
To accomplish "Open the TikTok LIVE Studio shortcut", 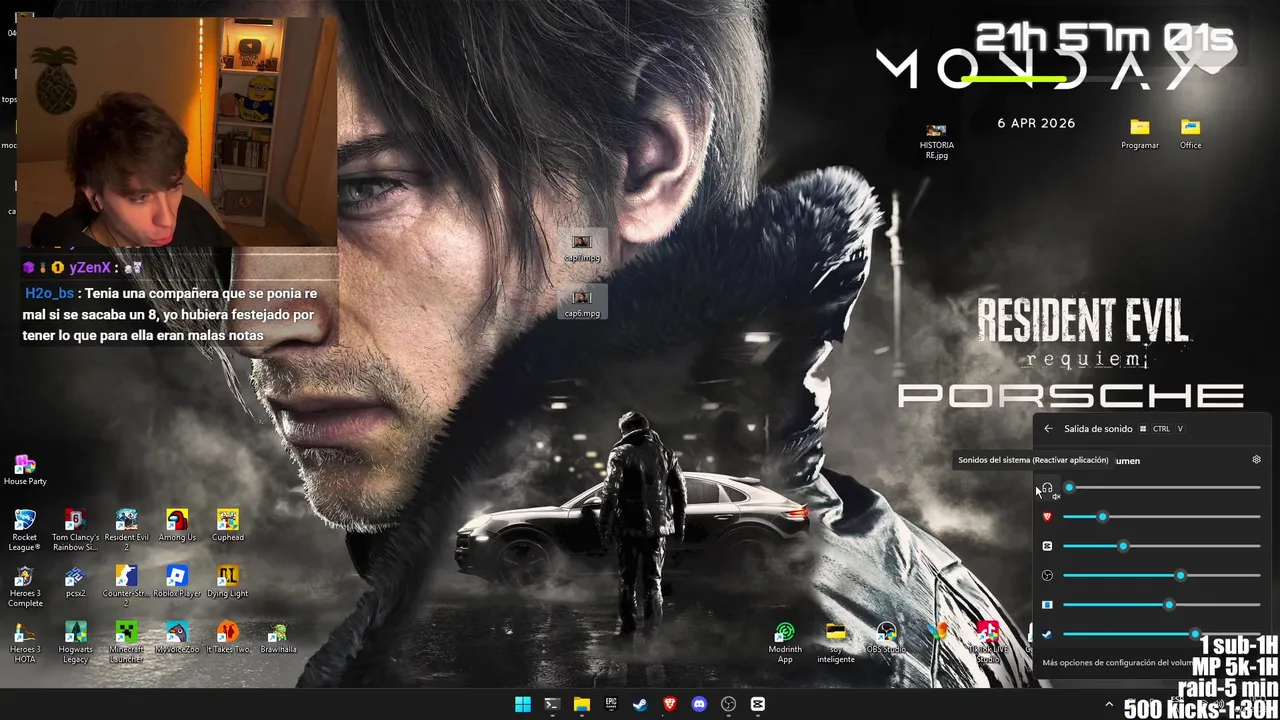I will point(987,643).
